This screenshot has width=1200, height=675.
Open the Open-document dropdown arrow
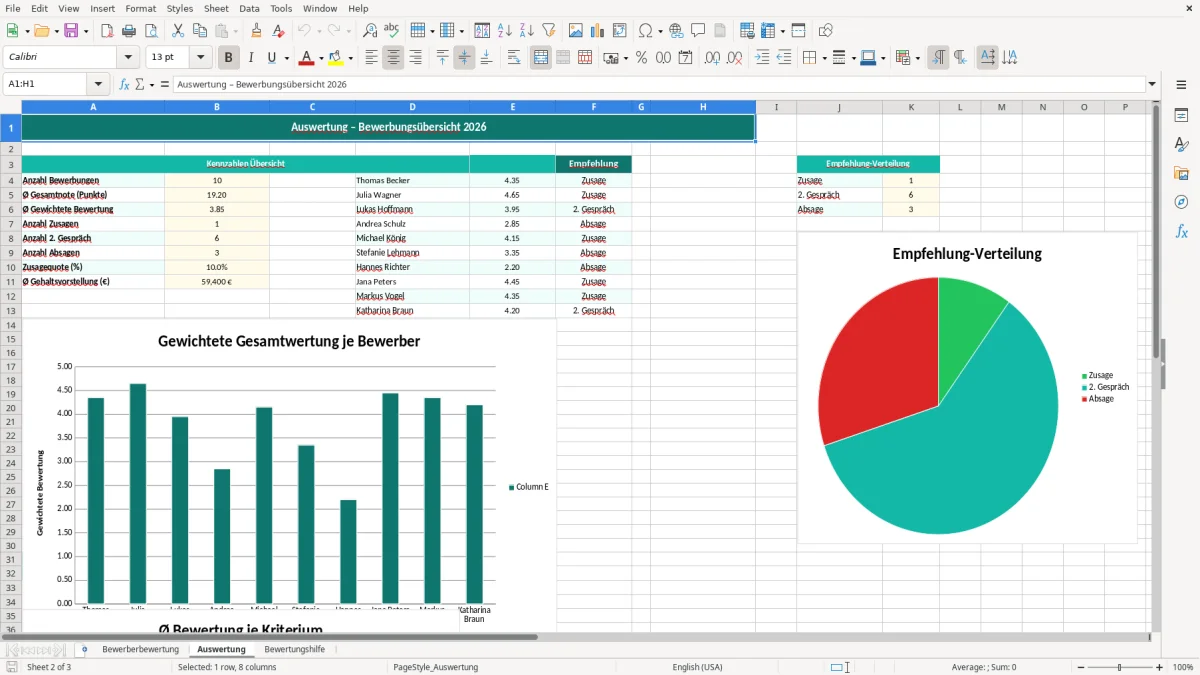55,31
